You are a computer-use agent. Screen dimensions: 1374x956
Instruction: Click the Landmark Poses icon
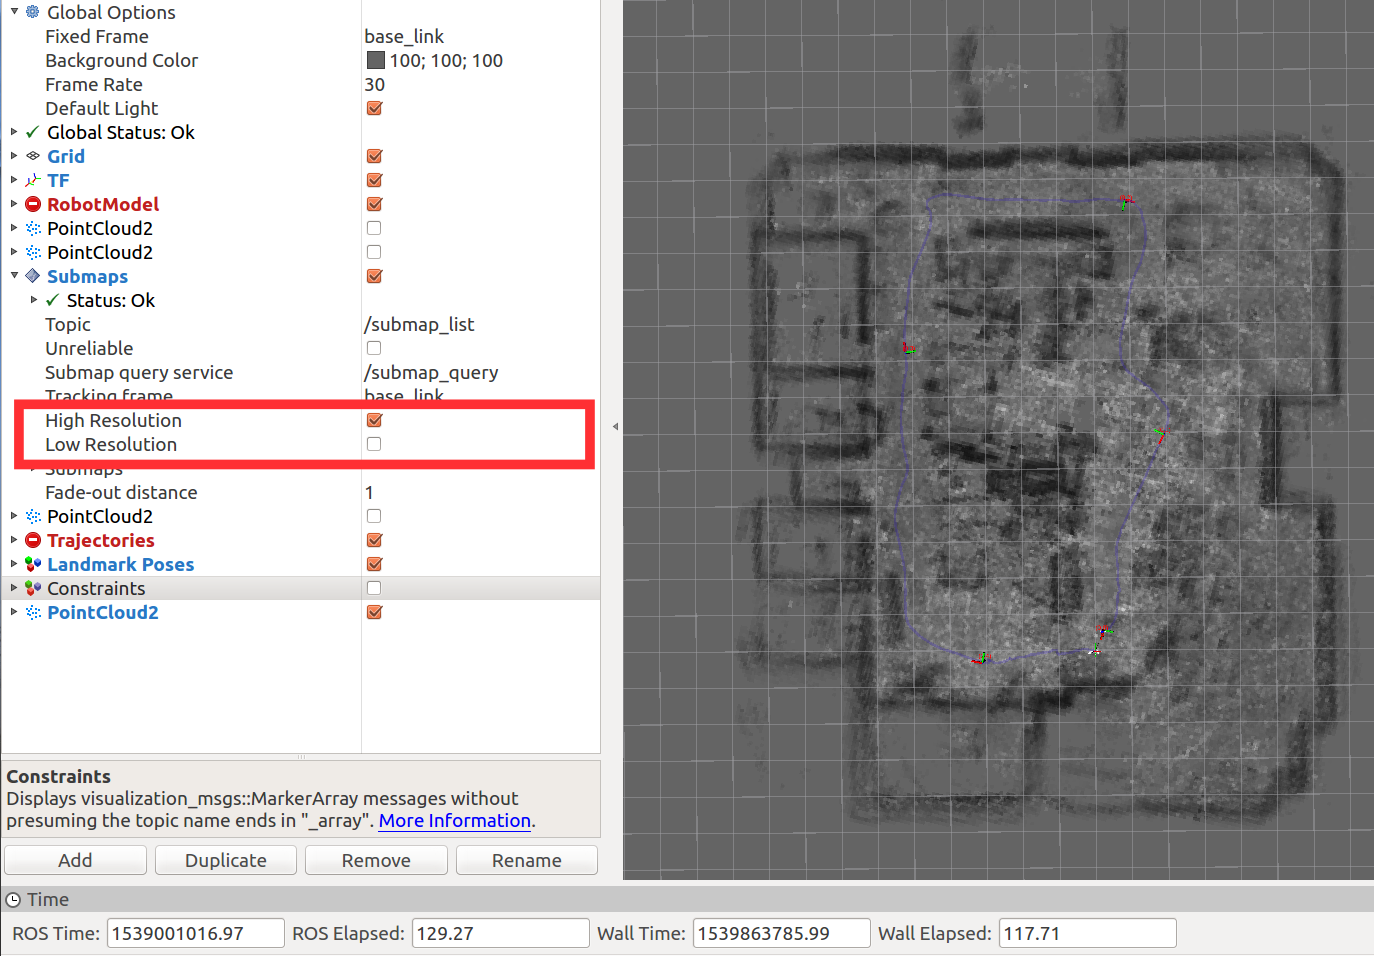coord(33,564)
